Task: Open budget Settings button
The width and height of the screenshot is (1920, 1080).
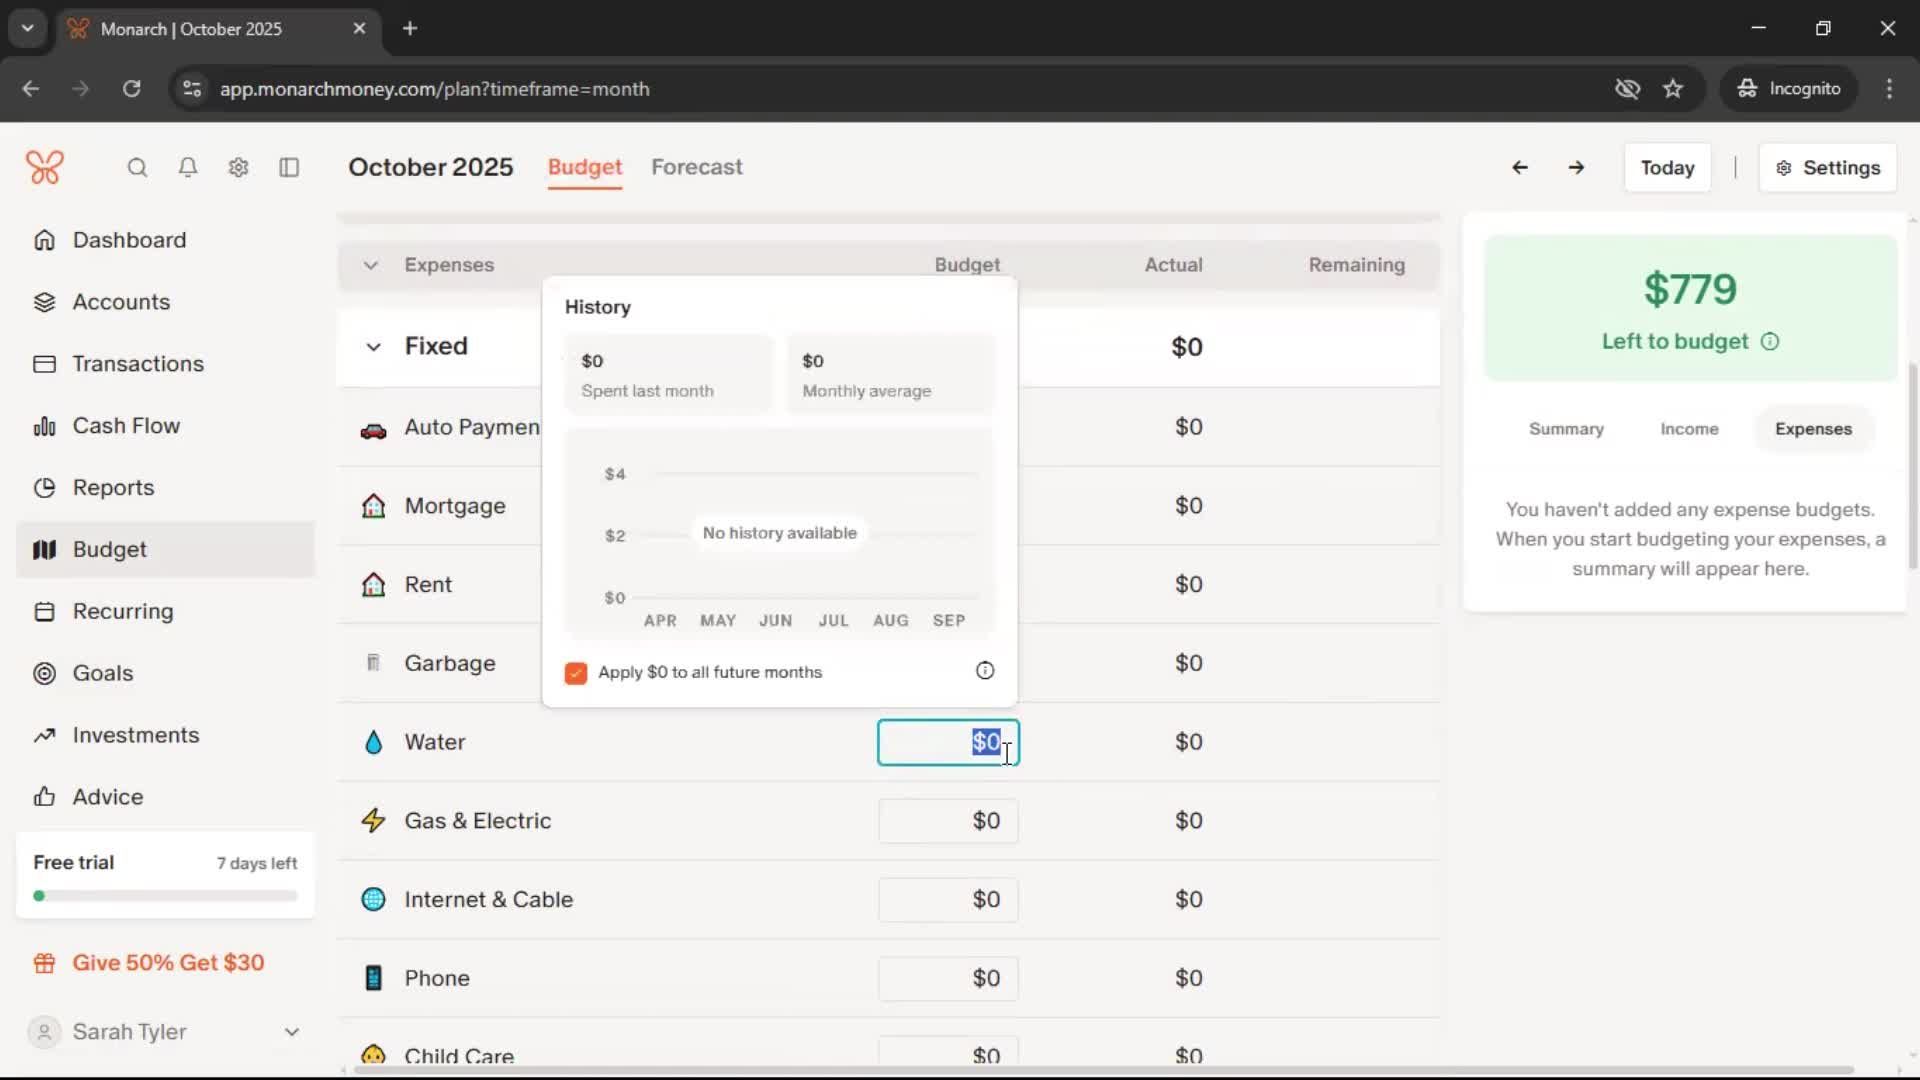Action: 1828,168
